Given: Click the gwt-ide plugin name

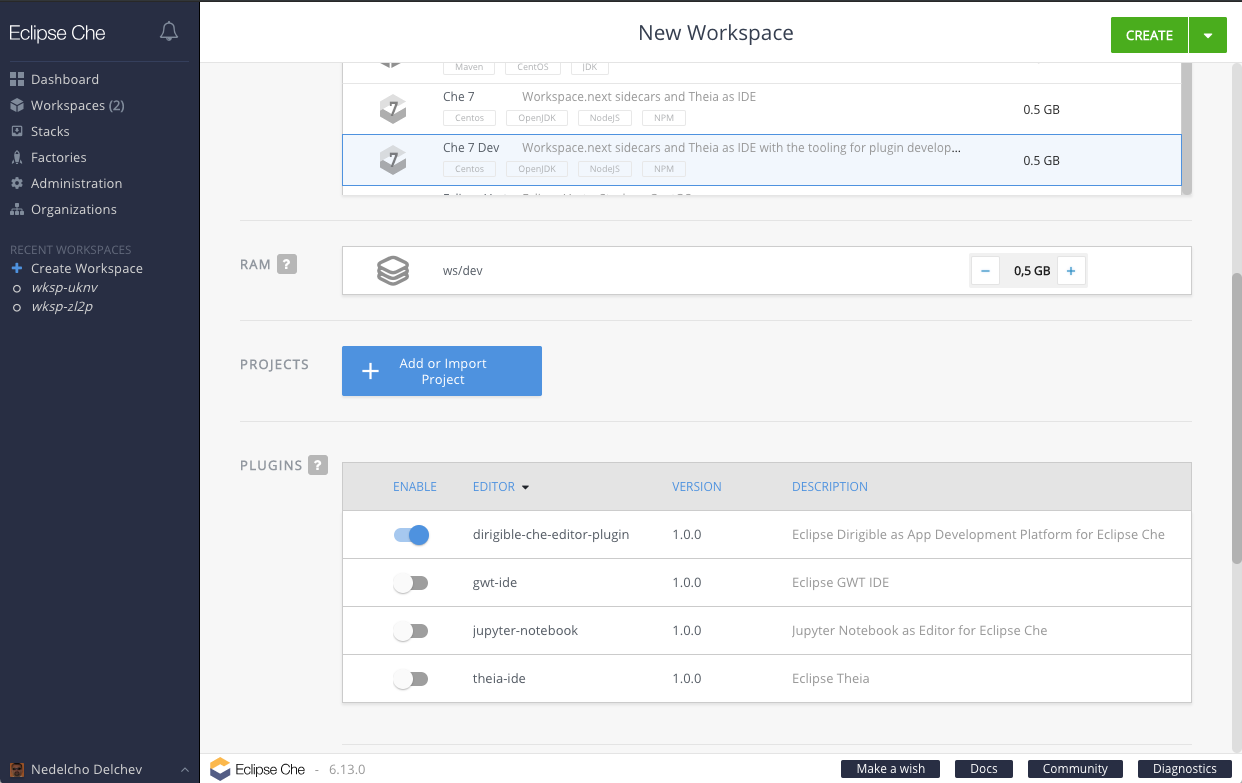Looking at the screenshot, I should [x=495, y=583].
